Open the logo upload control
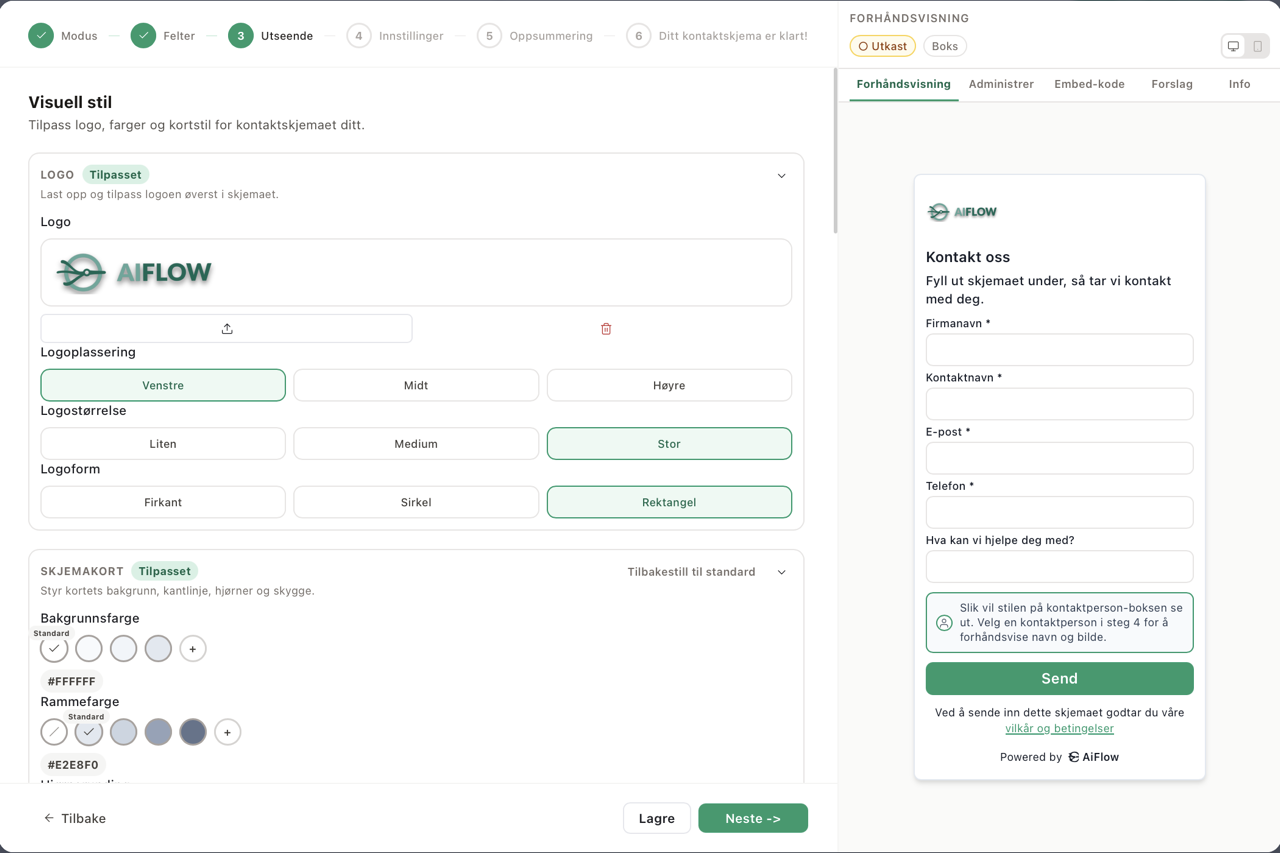This screenshot has width=1280, height=853. pyautogui.click(x=226, y=328)
